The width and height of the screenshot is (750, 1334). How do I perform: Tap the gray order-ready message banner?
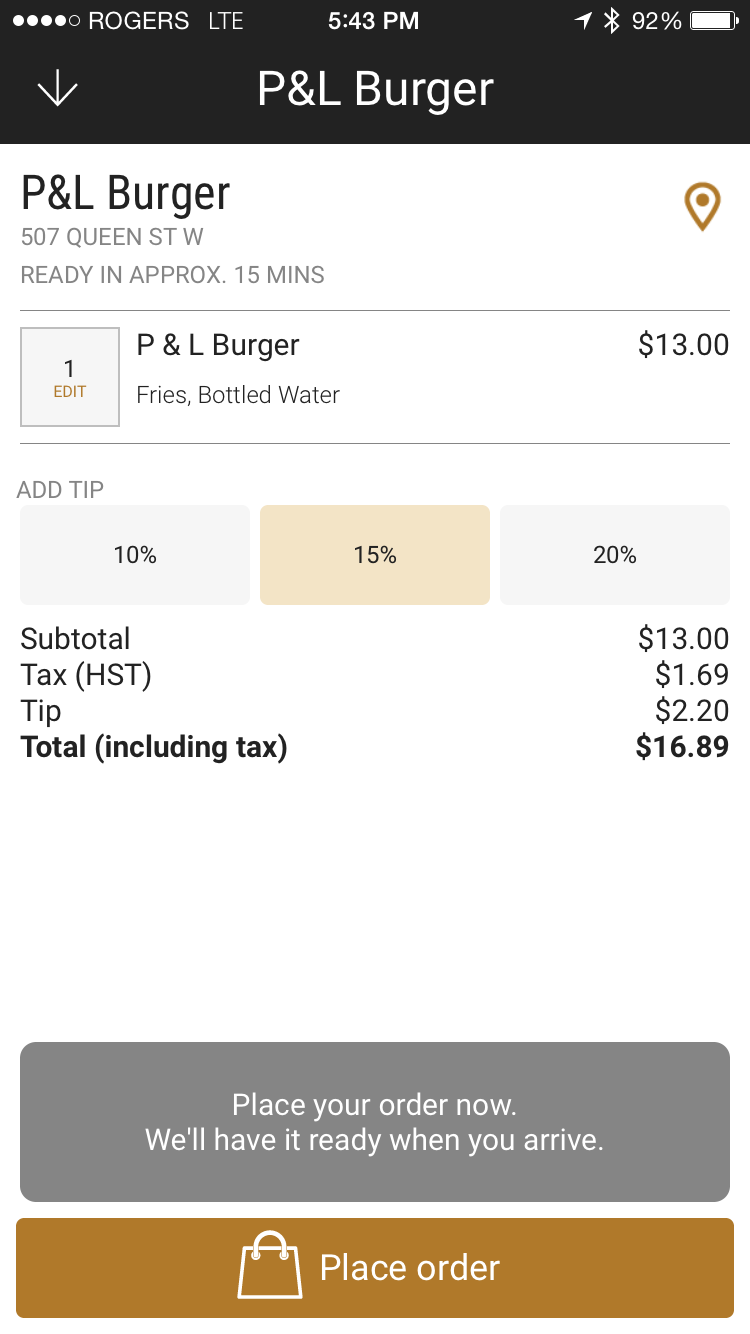click(375, 1122)
